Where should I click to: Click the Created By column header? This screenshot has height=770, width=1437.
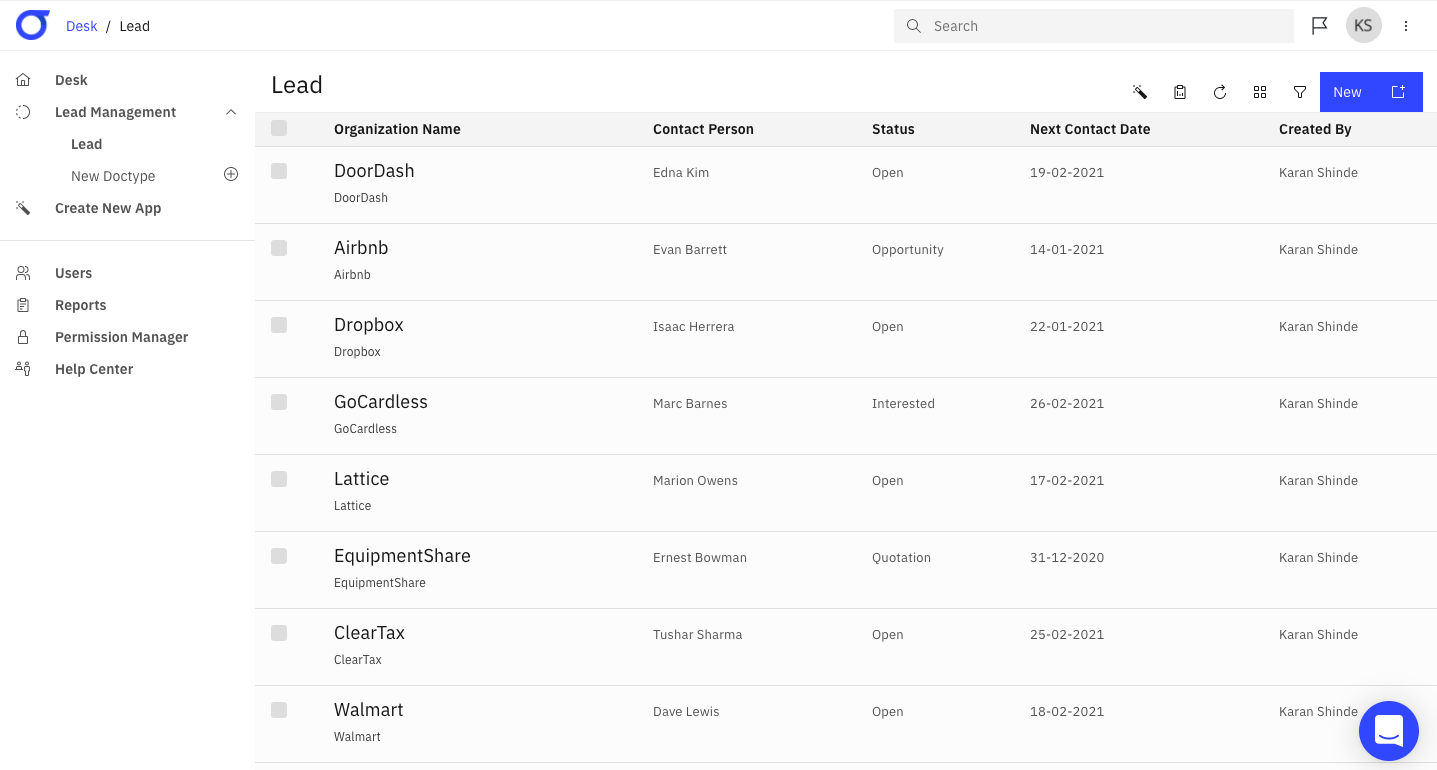pyautogui.click(x=1315, y=129)
